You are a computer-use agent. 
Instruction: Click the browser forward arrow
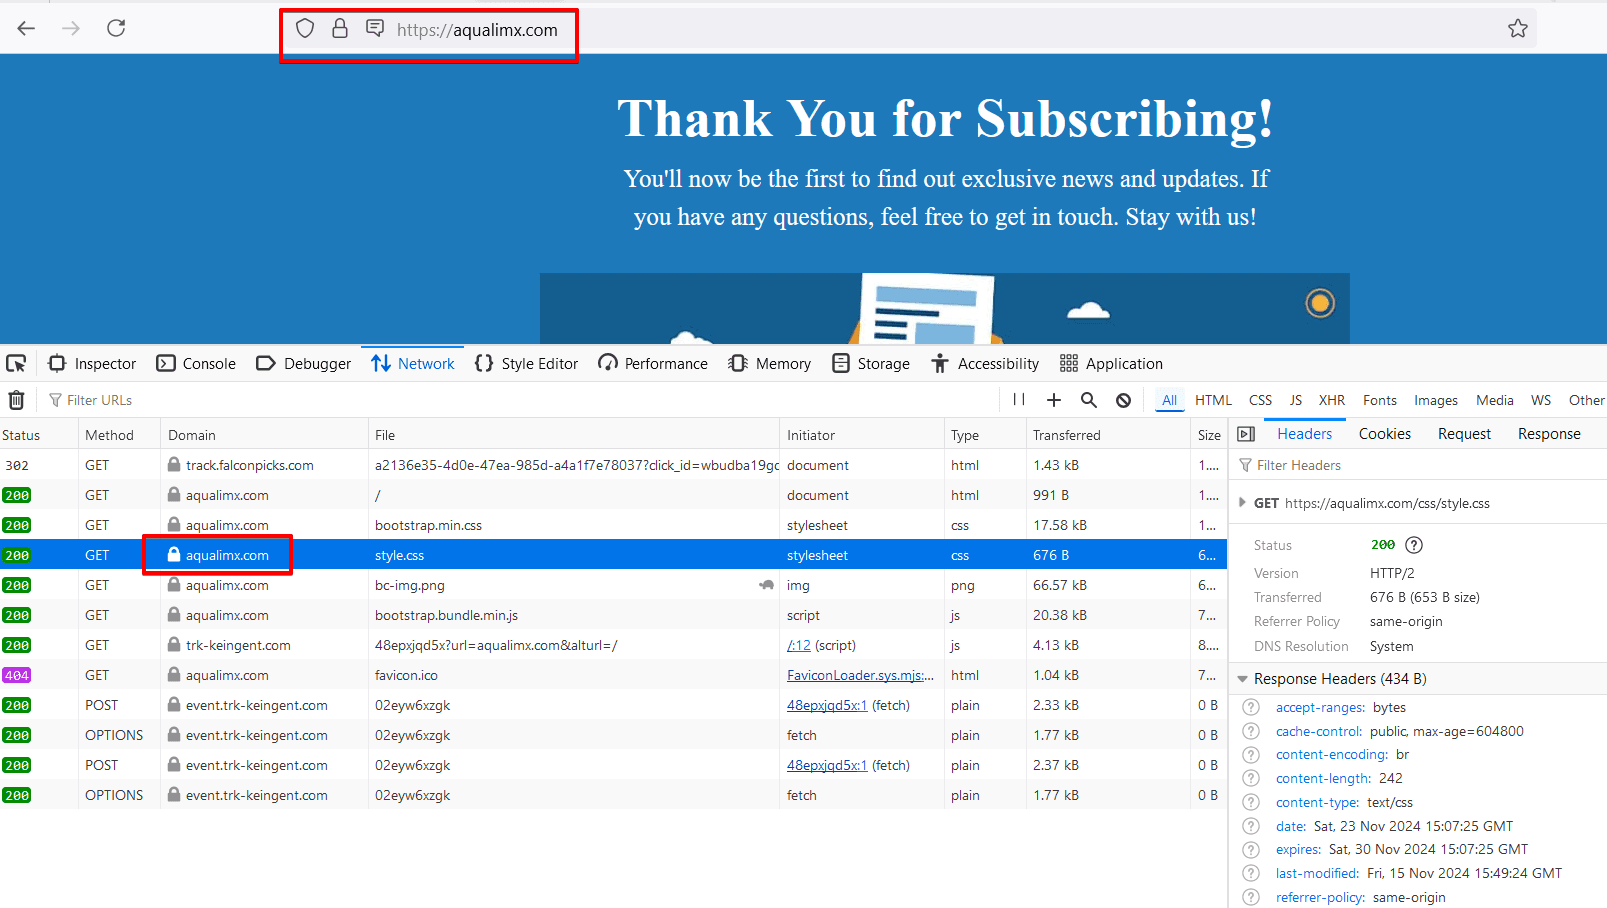[x=70, y=28]
